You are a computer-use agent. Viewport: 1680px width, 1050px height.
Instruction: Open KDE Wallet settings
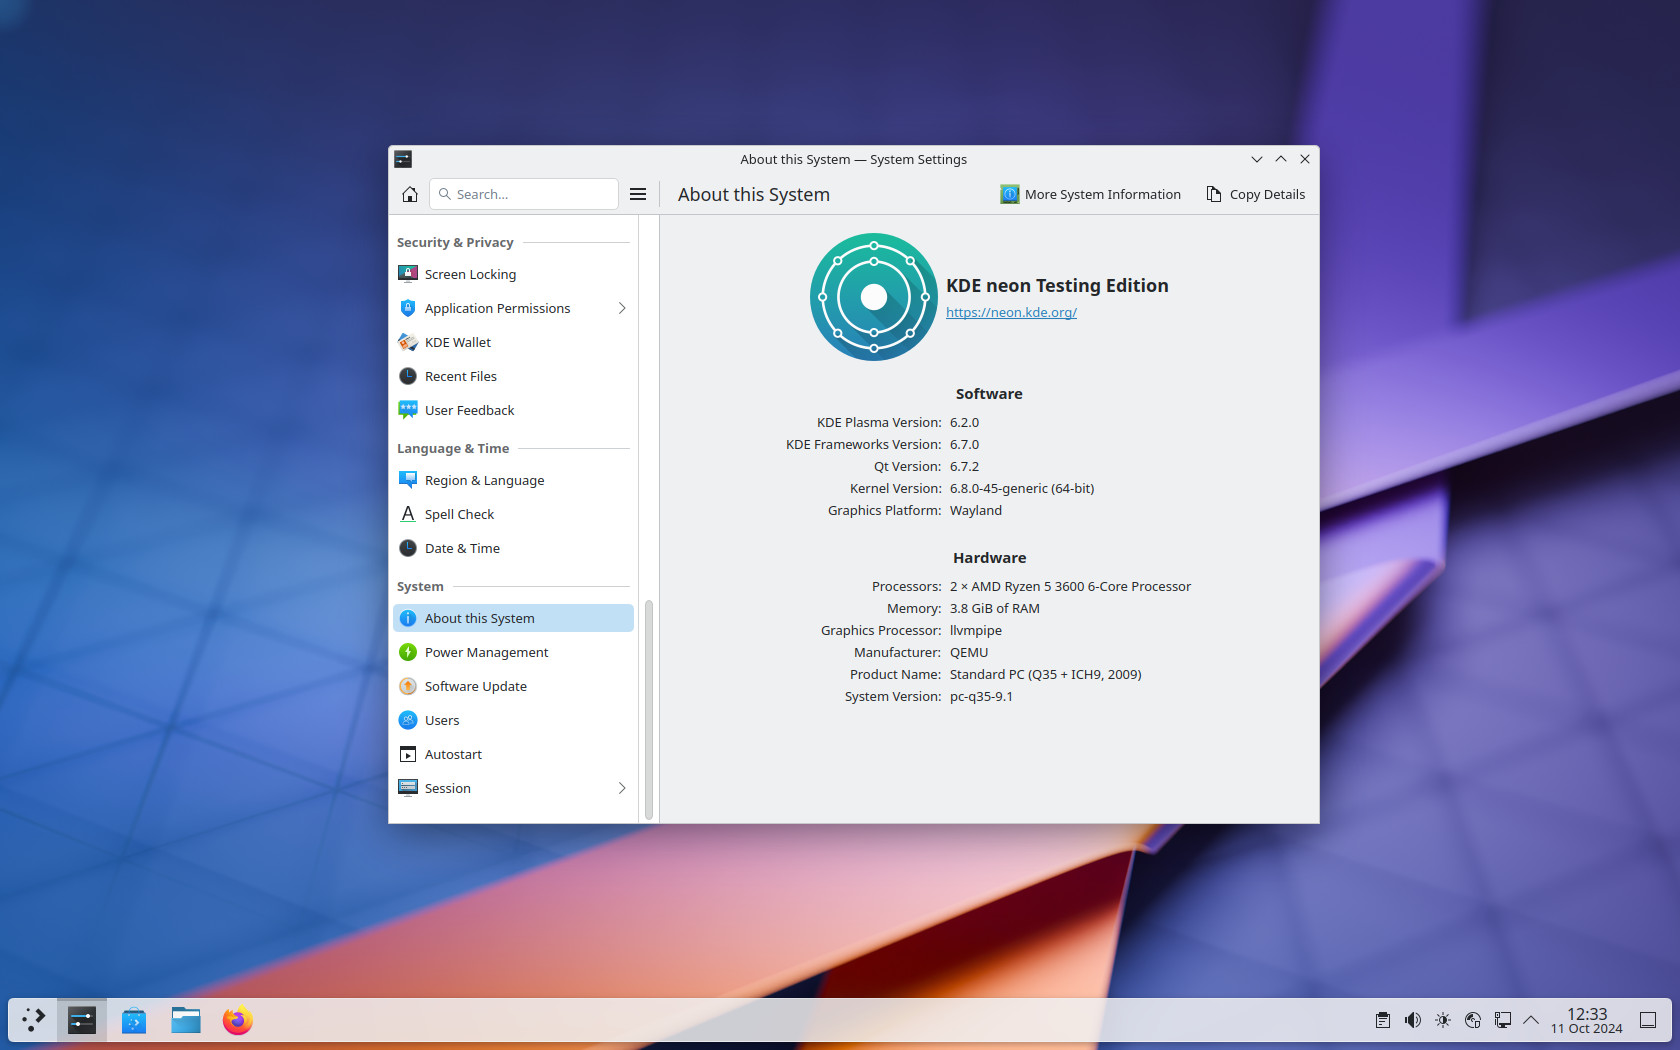(x=513, y=342)
